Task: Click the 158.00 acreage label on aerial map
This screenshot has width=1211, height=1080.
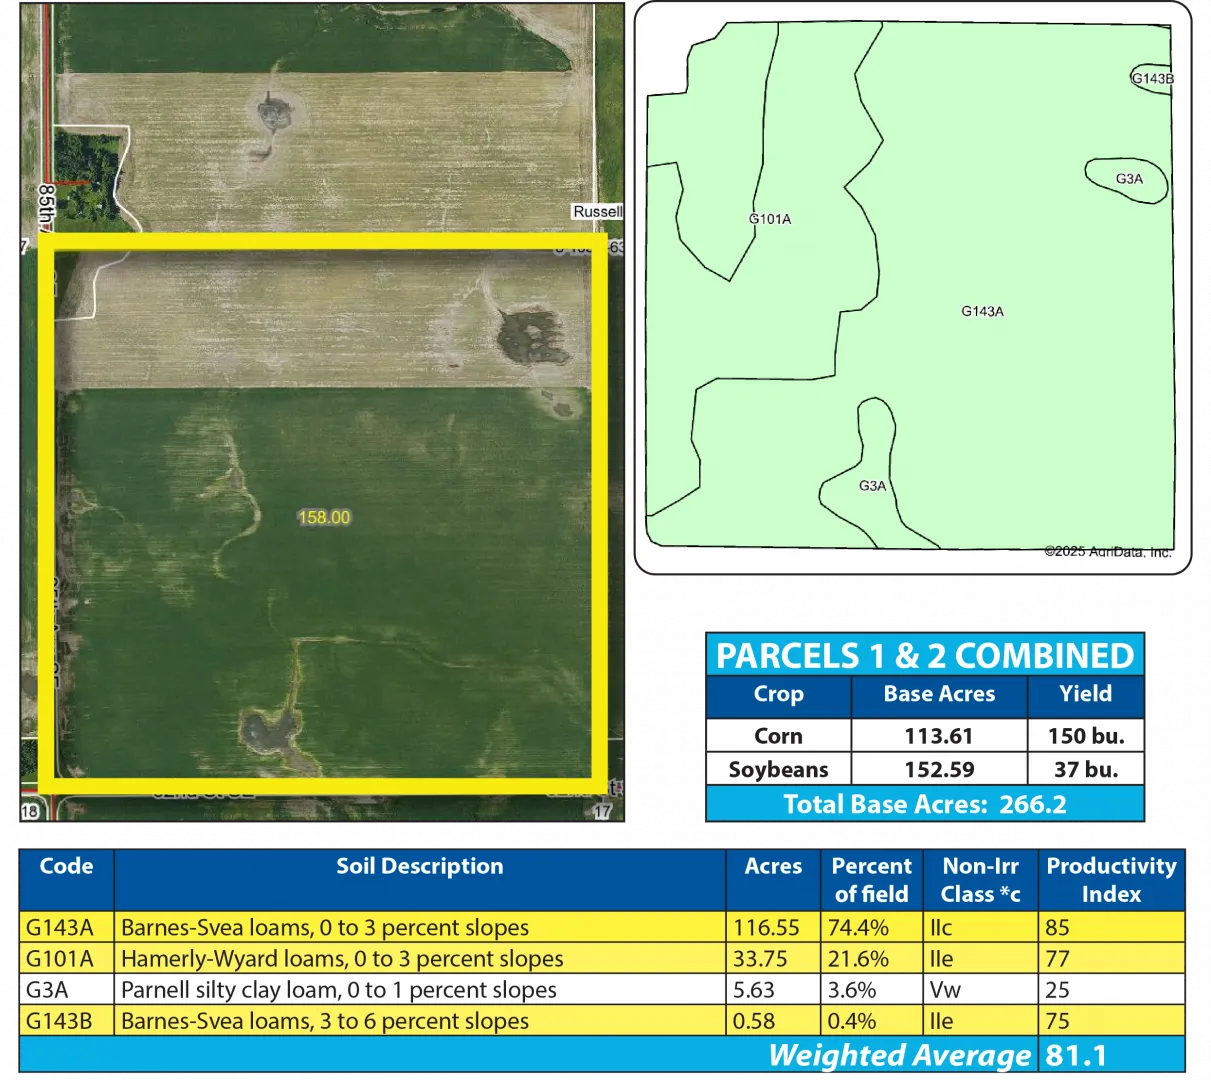Action: tap(324, 517)
